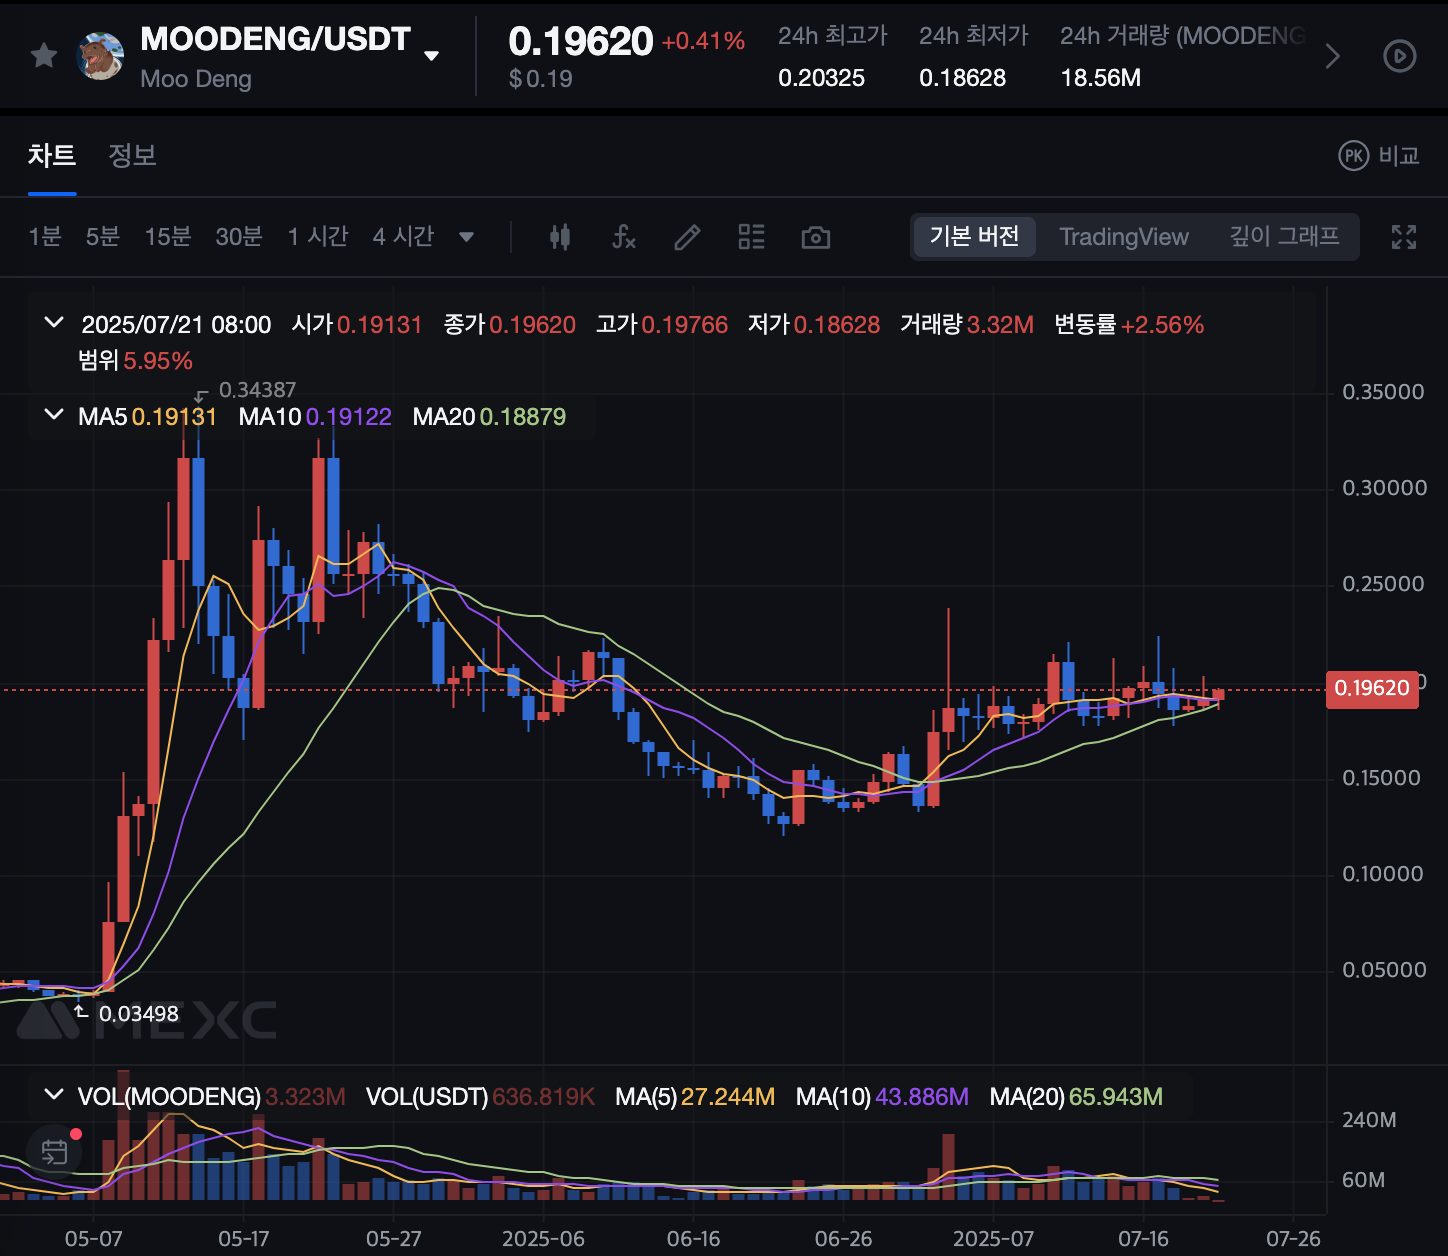1448x1256 pixels.
Task: Select the 4 시간 timeframe
Action: 403,237
